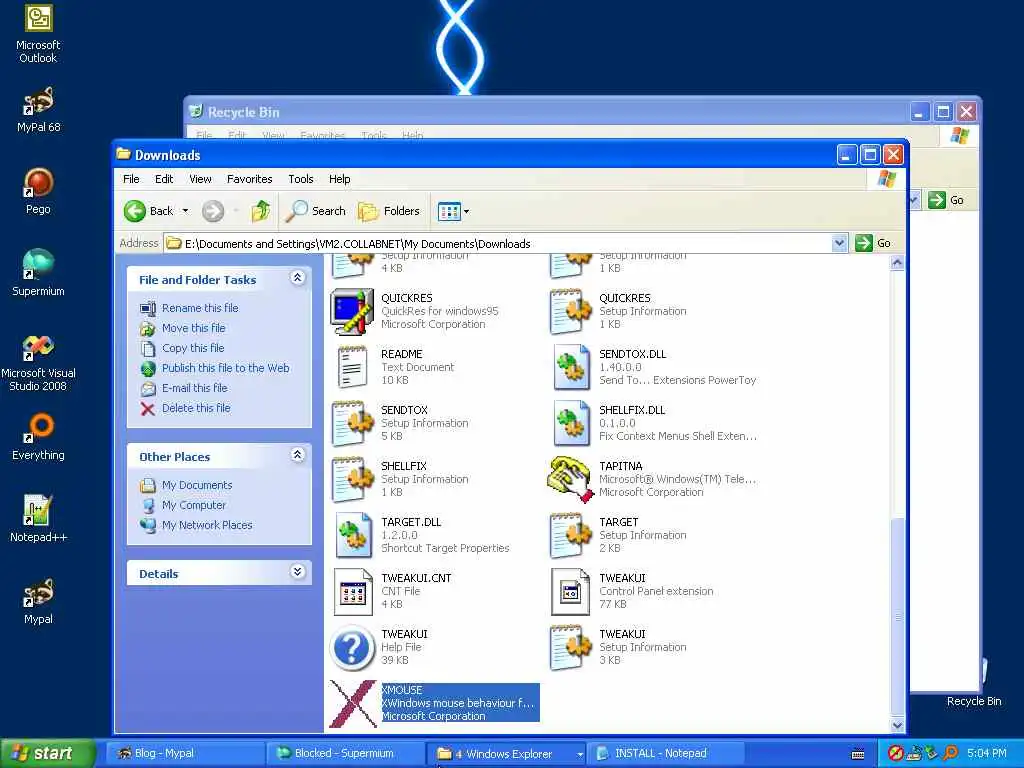Screen dimensions: 1024x768
Task: Click E-mail this file link
Action: click(195, 388)
